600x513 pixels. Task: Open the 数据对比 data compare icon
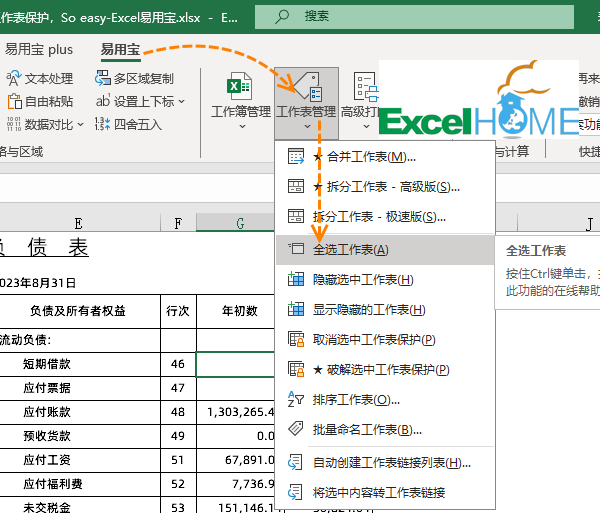(x=14, y=124)
